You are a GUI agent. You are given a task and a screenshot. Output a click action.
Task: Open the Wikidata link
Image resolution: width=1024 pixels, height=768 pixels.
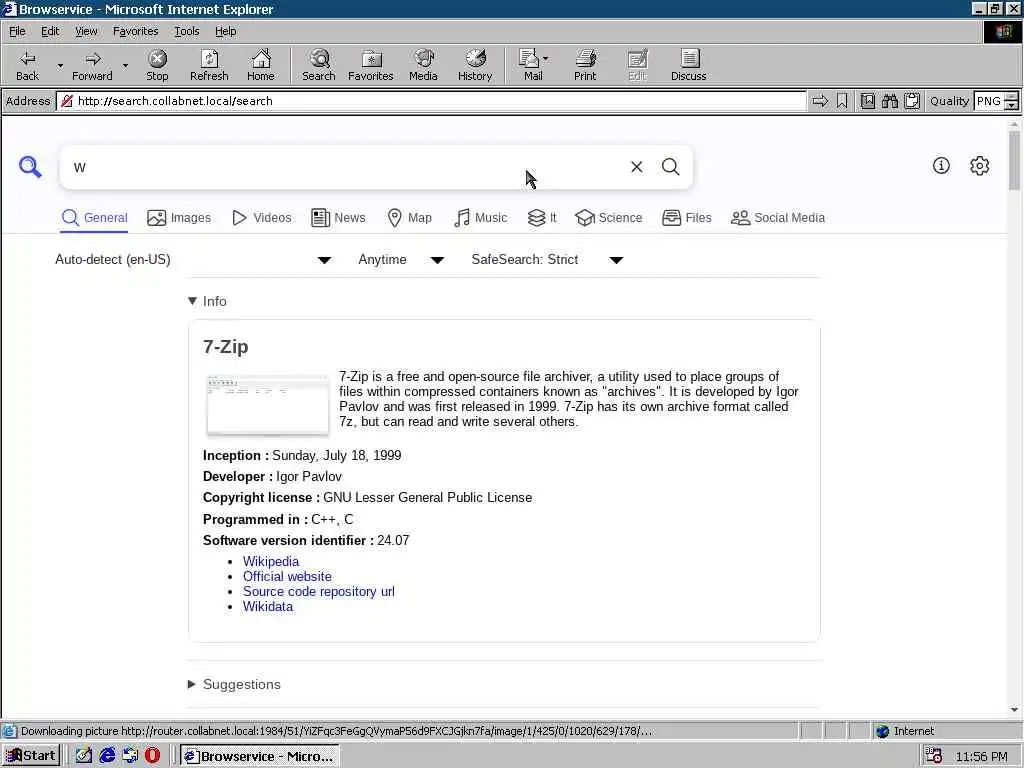pos(268,607)
